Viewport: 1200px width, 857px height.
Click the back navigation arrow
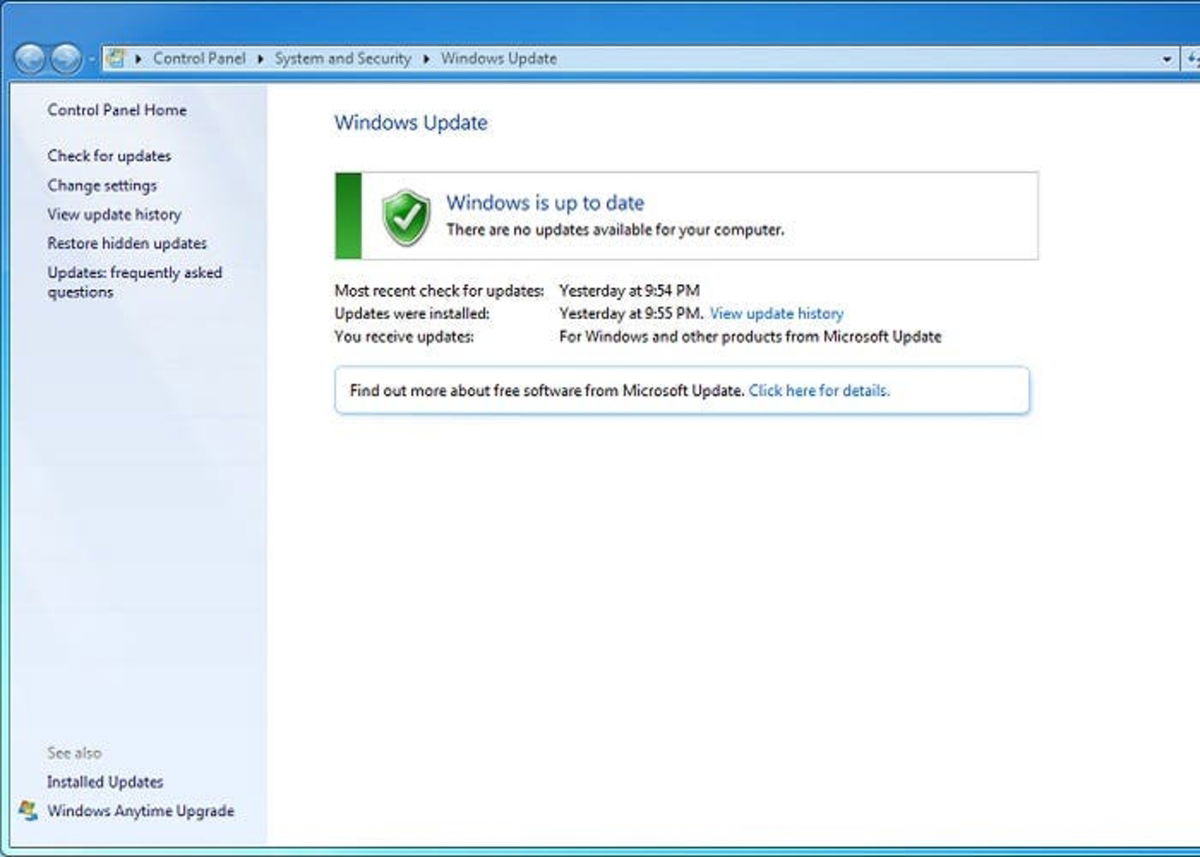(x=30, y=58)
